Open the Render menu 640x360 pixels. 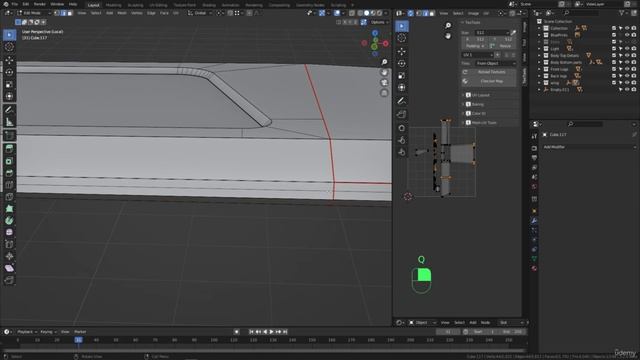40,4
